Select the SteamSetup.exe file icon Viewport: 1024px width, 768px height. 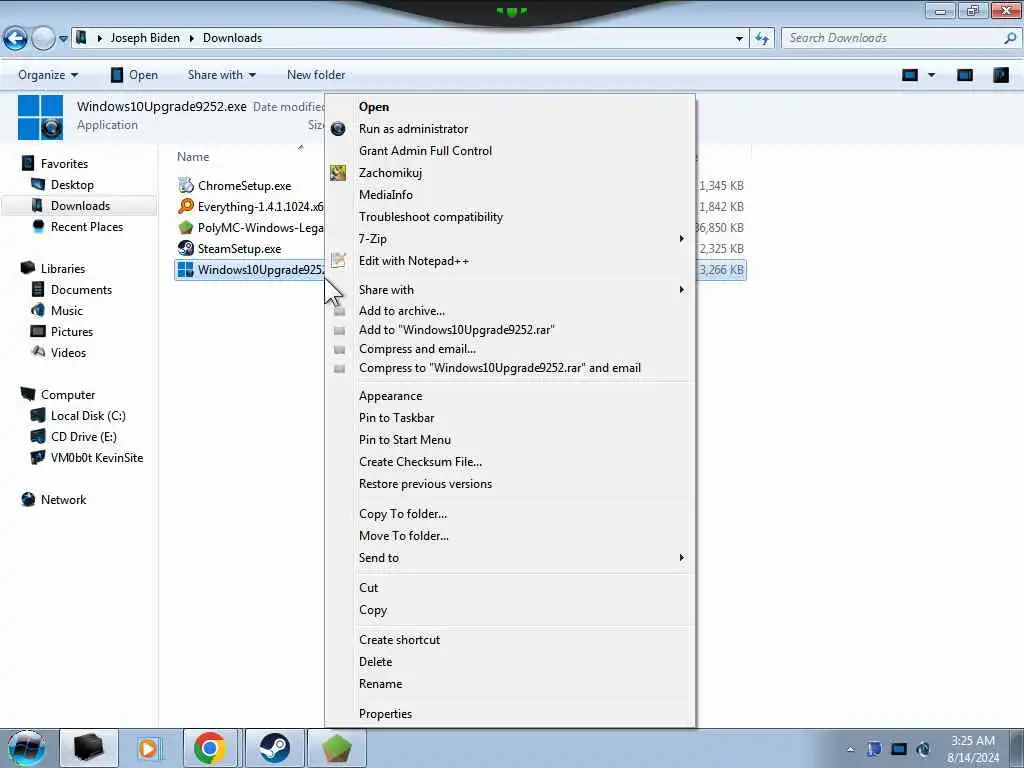(186, 248)
